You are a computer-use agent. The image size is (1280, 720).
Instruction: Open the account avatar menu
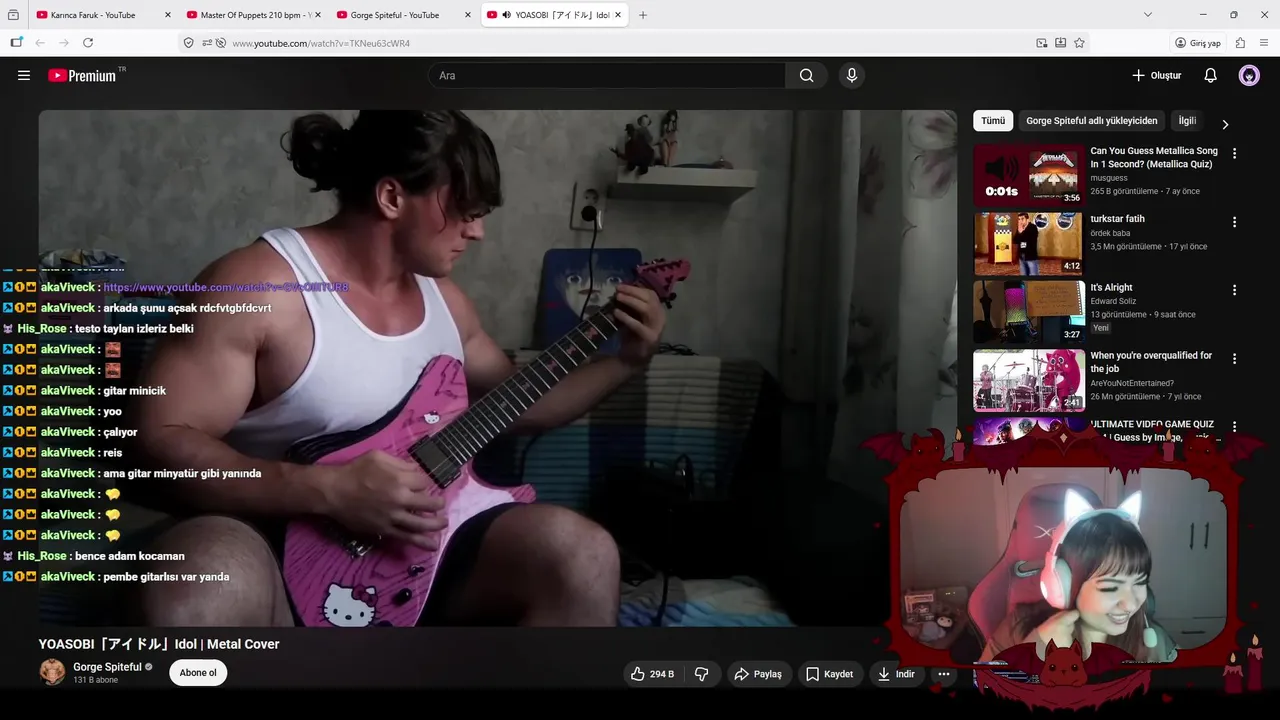click(1249, 75)
